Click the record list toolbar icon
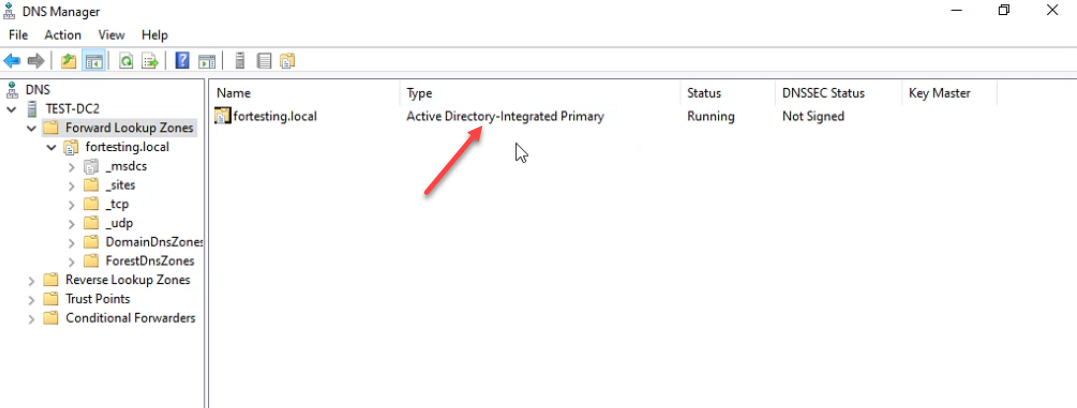 click(264, 61)
